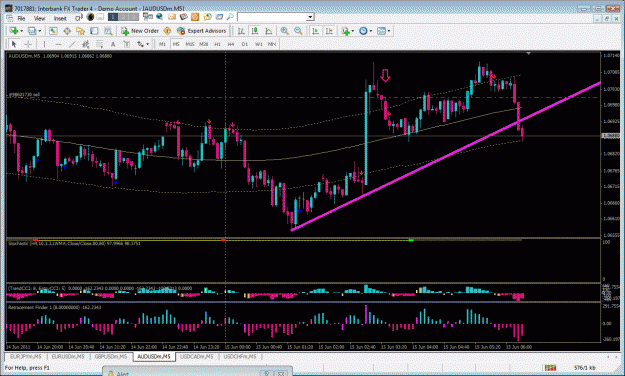Open the View menu

click(x=39, y=18)
